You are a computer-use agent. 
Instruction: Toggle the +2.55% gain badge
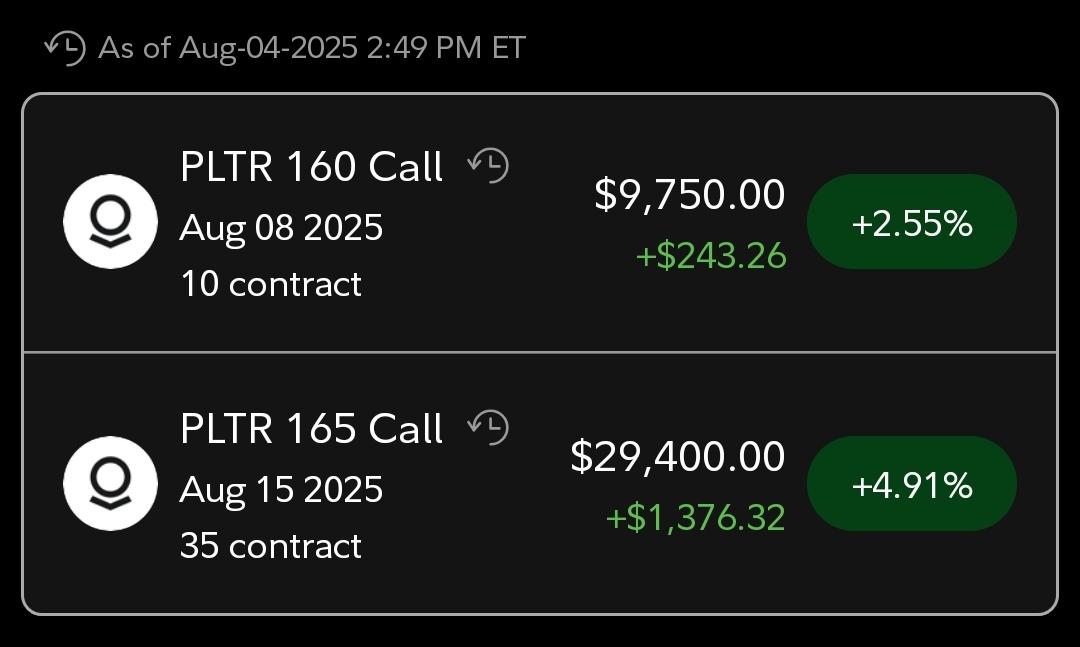(x=912, y=221)
